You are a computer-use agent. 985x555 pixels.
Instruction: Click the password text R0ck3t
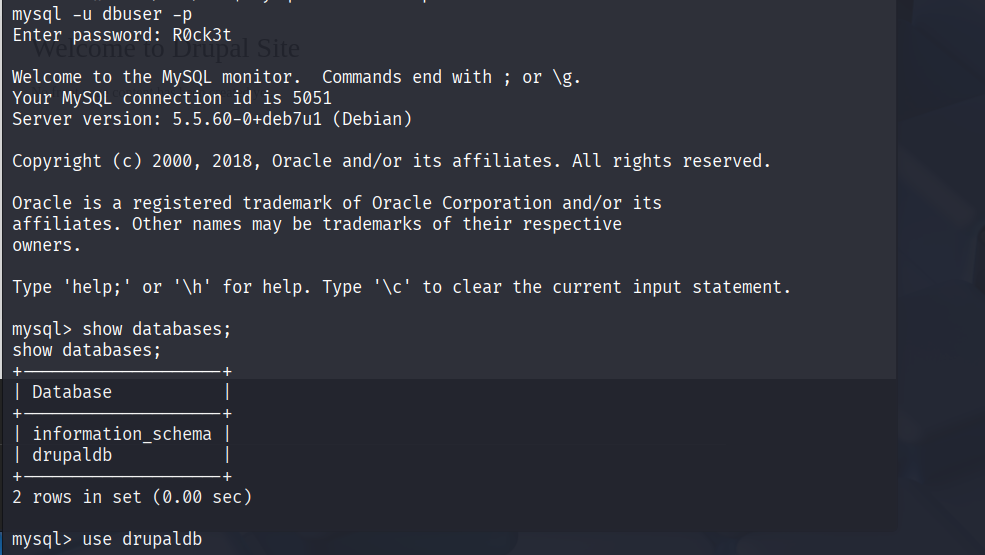coord(202,35)
